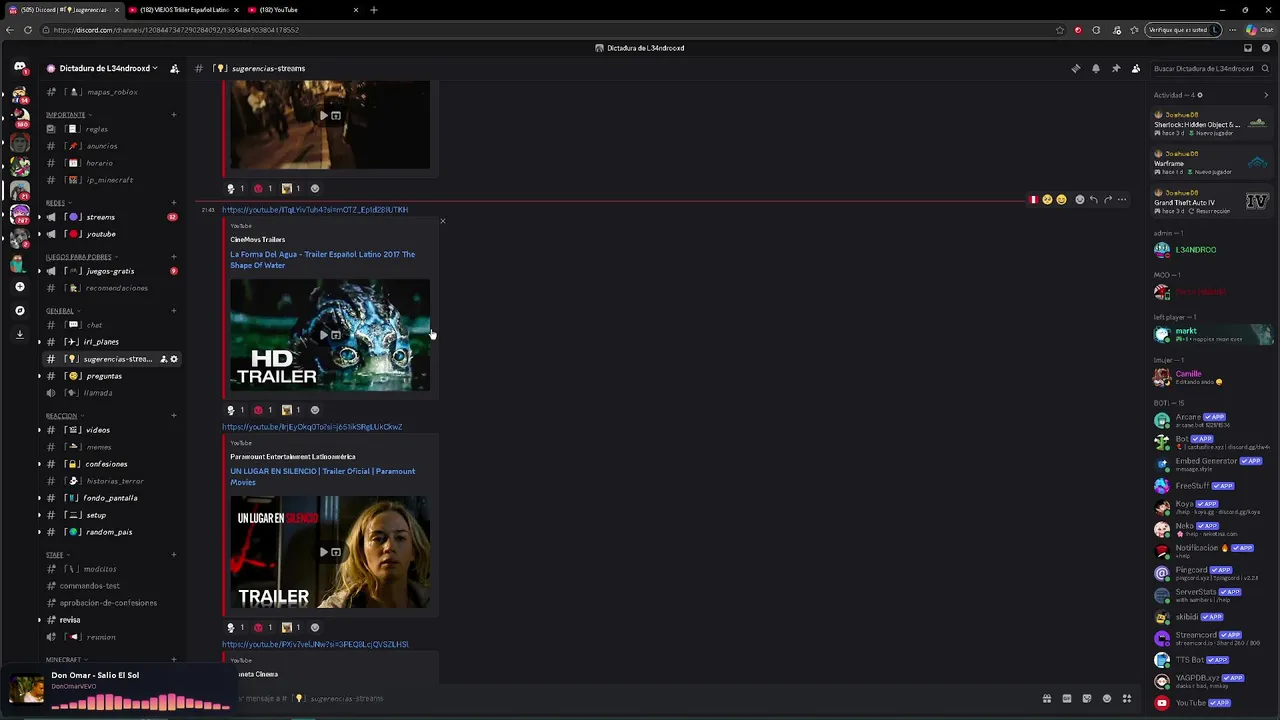Viewport: 1280px width, 720px height.
Task: Open apps launcher icon in message bar
Action: point(1126,699)
